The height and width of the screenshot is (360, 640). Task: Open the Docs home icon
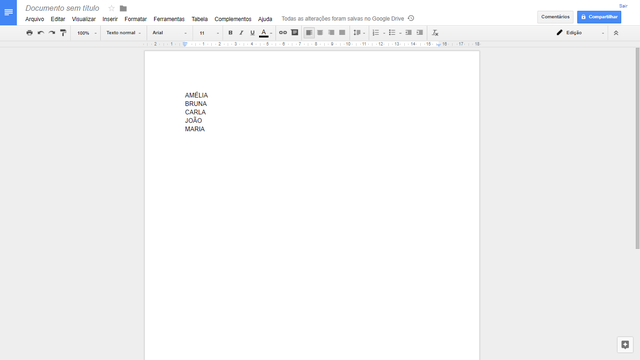(8, 12)
